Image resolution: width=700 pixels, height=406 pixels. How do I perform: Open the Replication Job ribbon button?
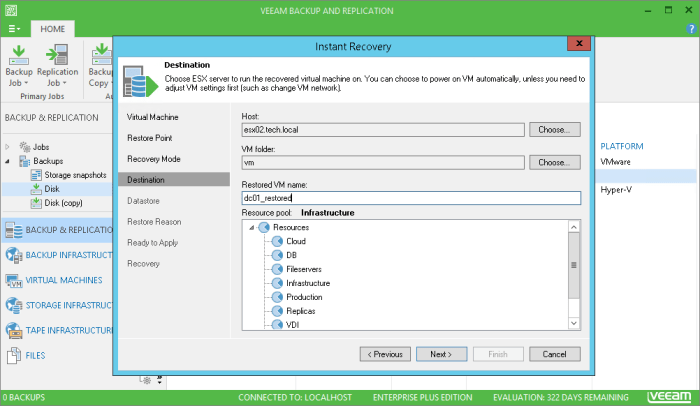pyautogui.click(x=58, y=66)
